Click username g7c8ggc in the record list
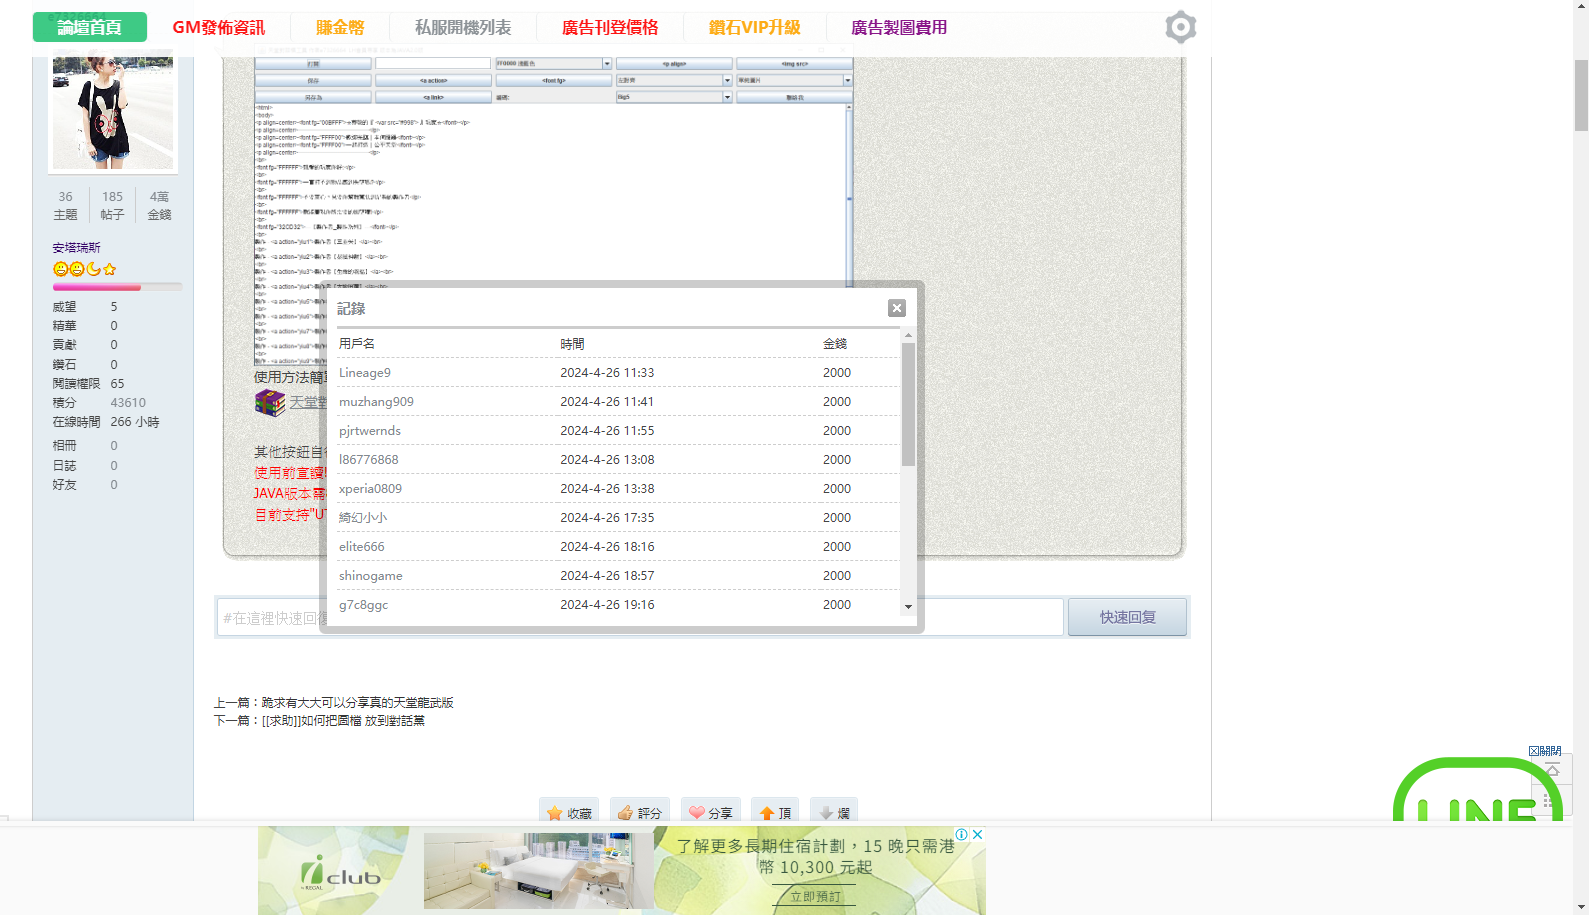 coord(364,604)
